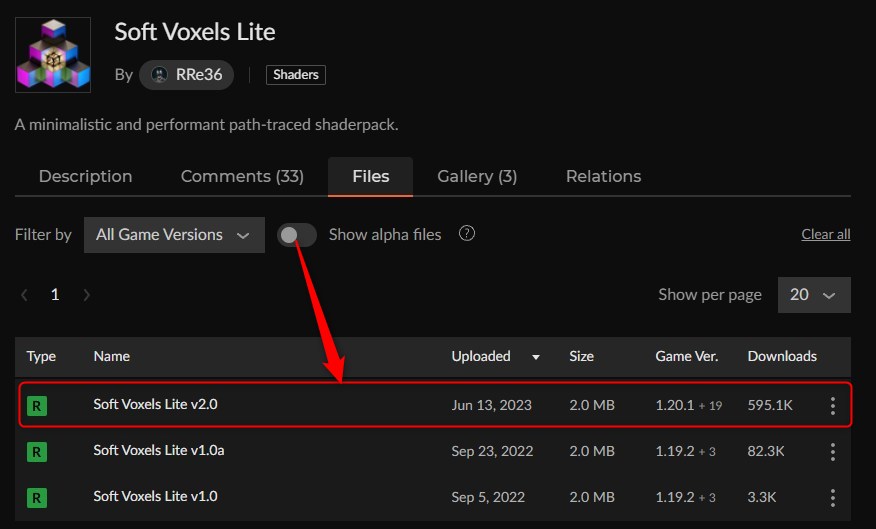
Task: Click 595.1K downloads value
Action: [770, 405]
